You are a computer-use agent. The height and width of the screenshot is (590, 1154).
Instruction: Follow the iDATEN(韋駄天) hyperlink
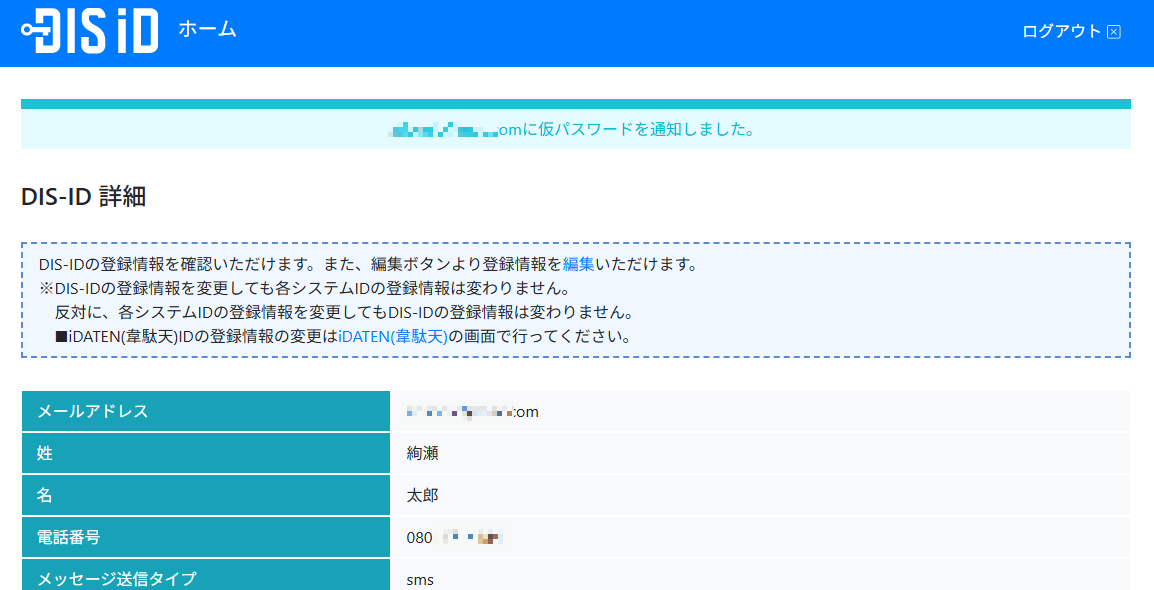click(x=393, y=336)
